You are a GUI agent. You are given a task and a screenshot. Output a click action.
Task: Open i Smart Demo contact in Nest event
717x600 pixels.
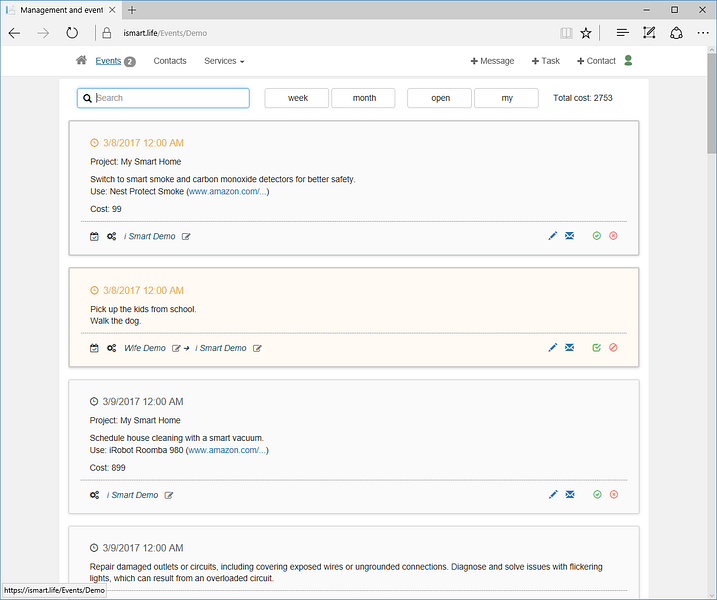(150, 236)
